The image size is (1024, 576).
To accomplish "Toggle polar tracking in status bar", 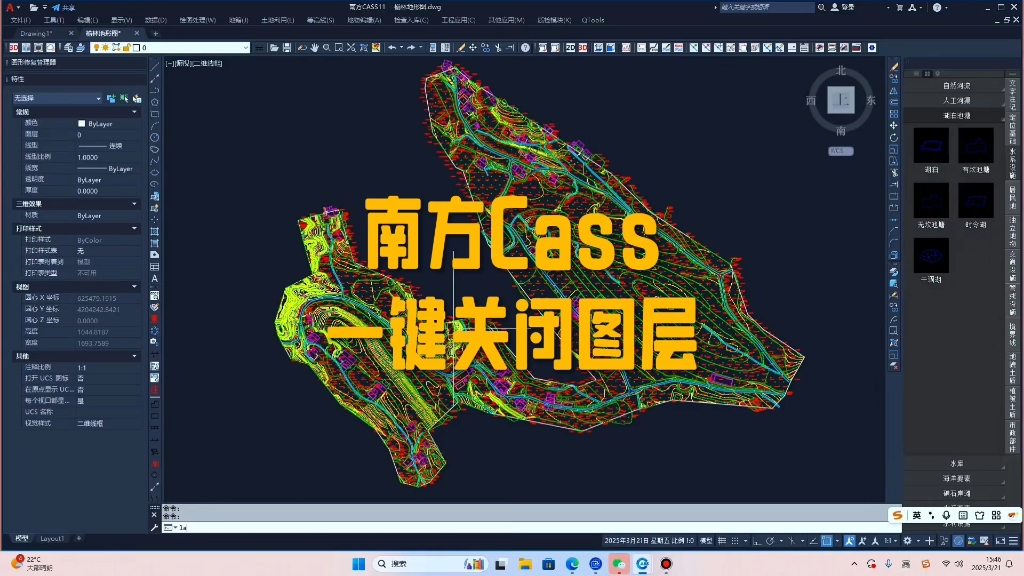I will [x=770, y=541].
